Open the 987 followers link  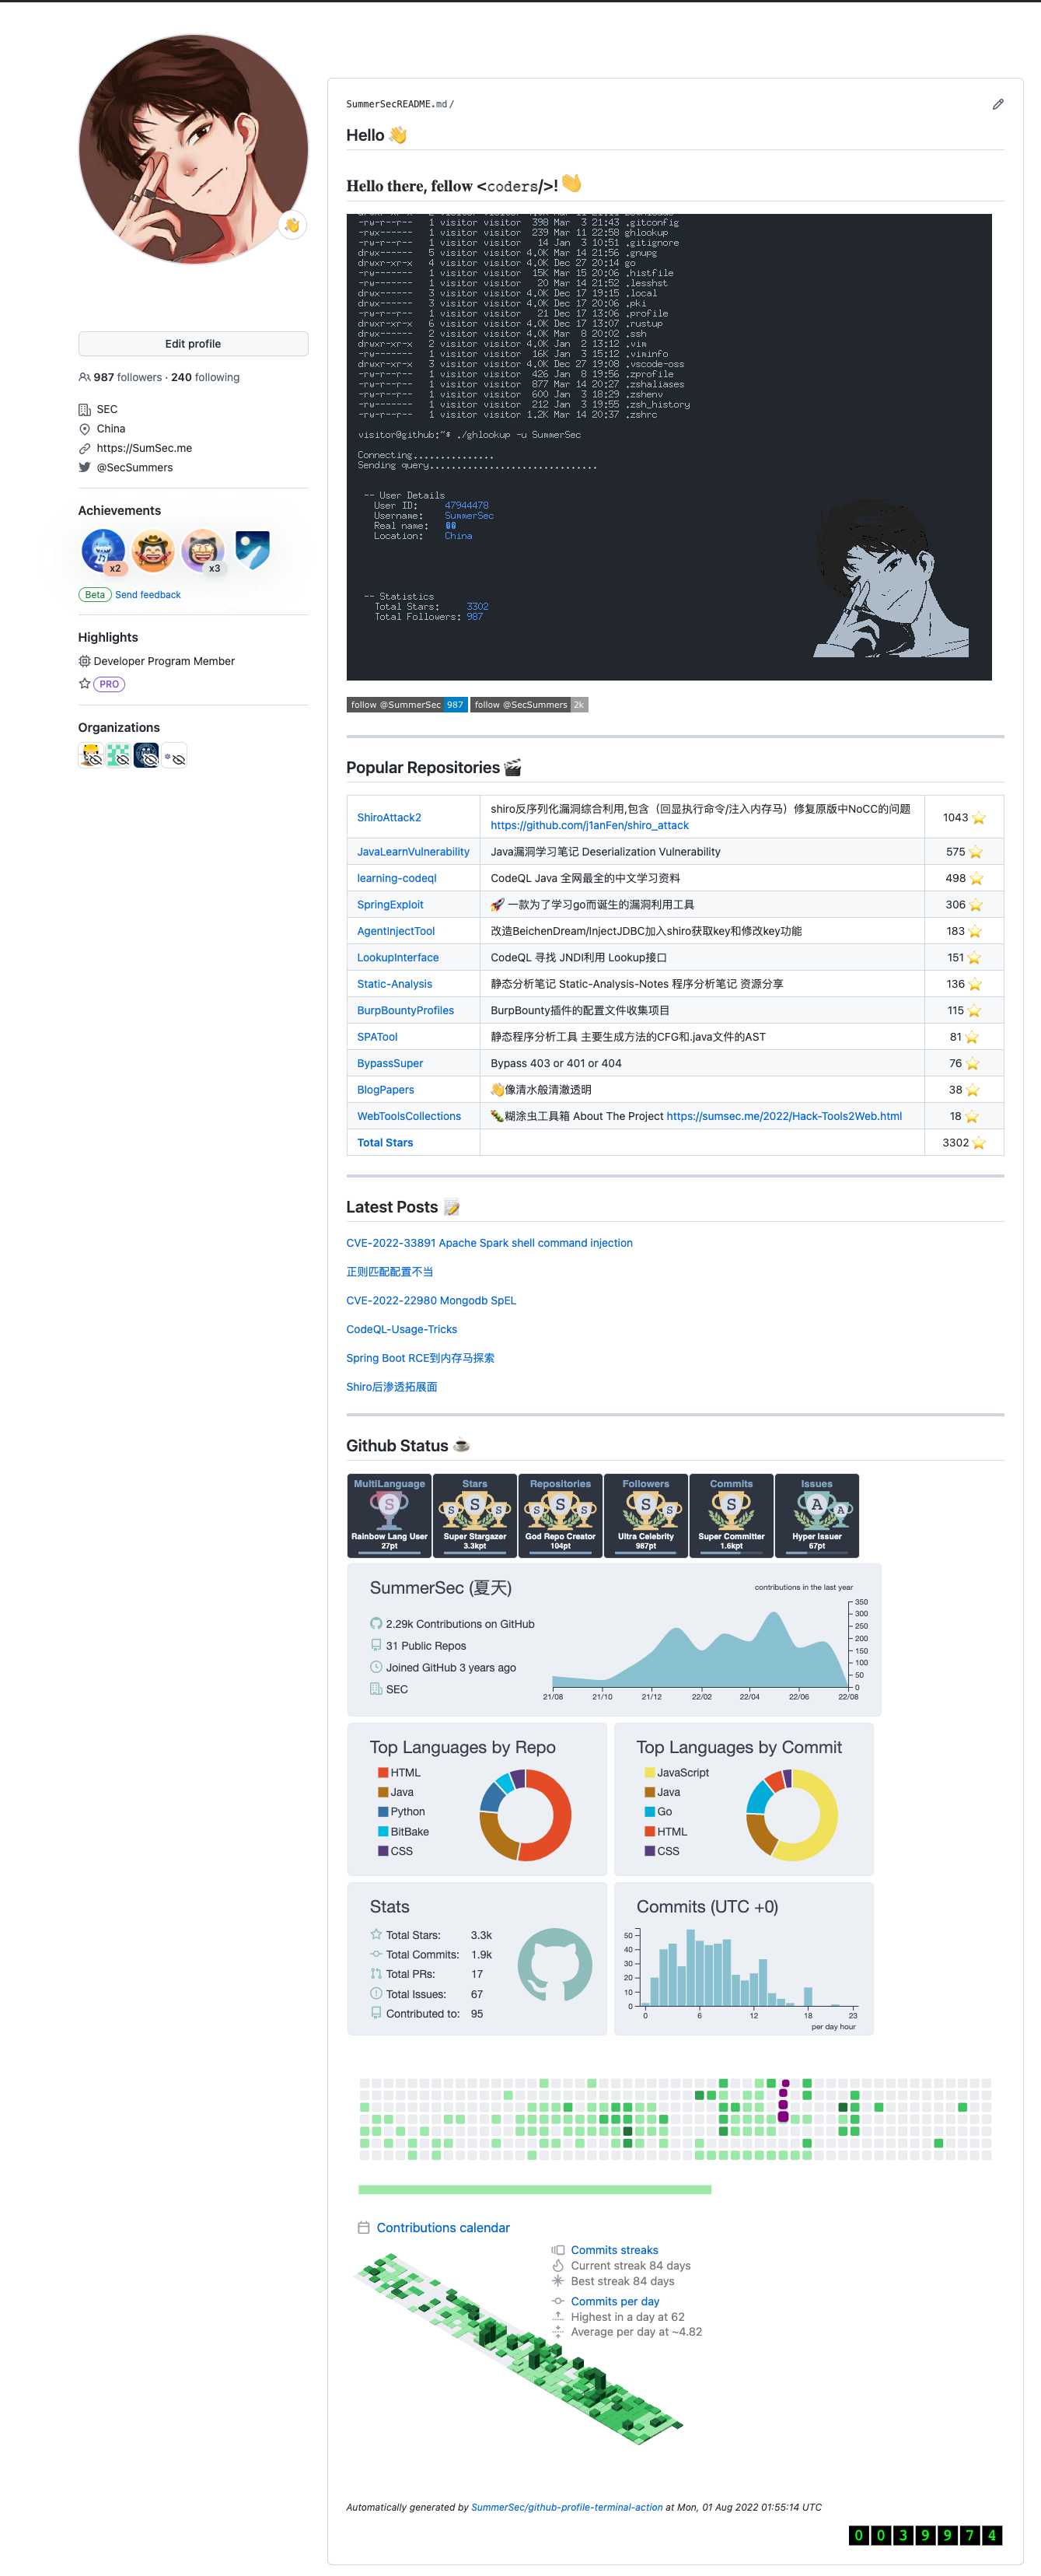pos(127,377)
